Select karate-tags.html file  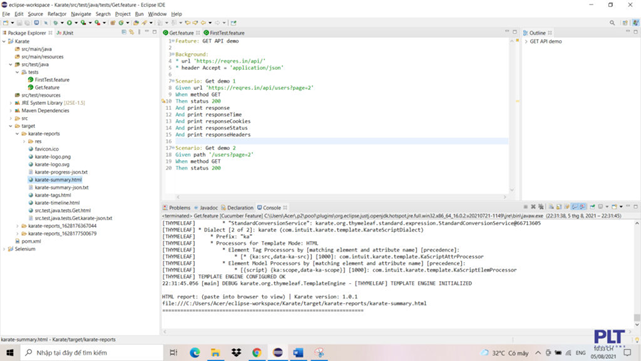point(53,195)
